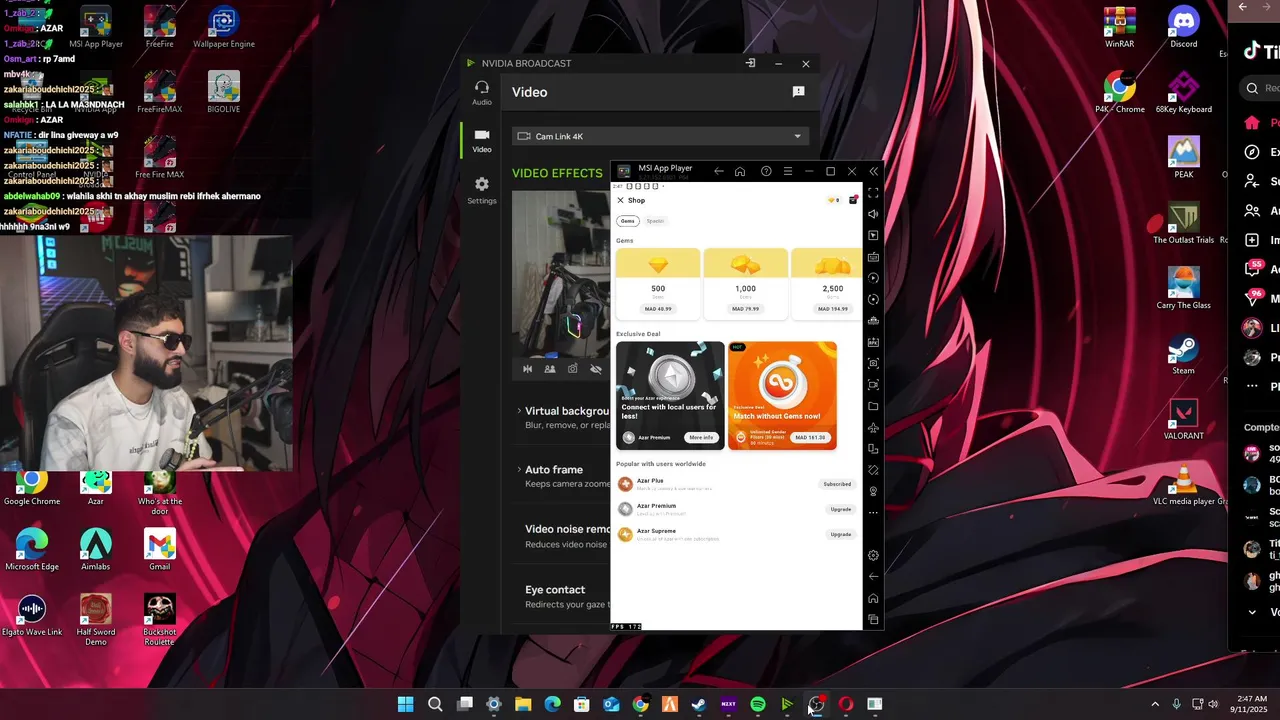Click the people icon under camera preview
Image resolution: width=1280 pixels, height=720 pixels.
coord(550,369)
